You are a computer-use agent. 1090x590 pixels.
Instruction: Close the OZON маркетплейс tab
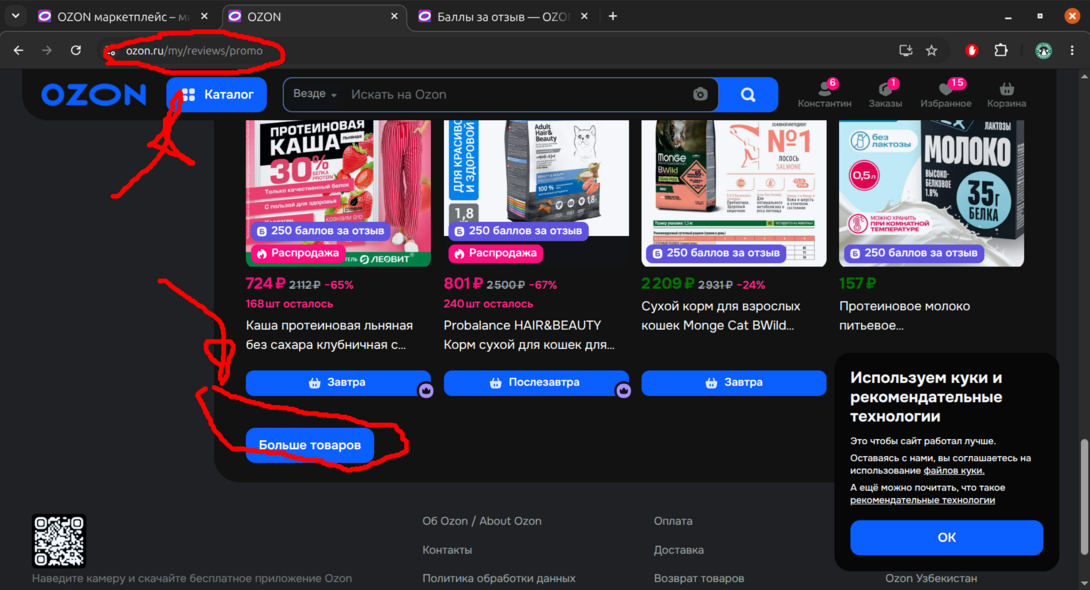[x=204, y=16]
